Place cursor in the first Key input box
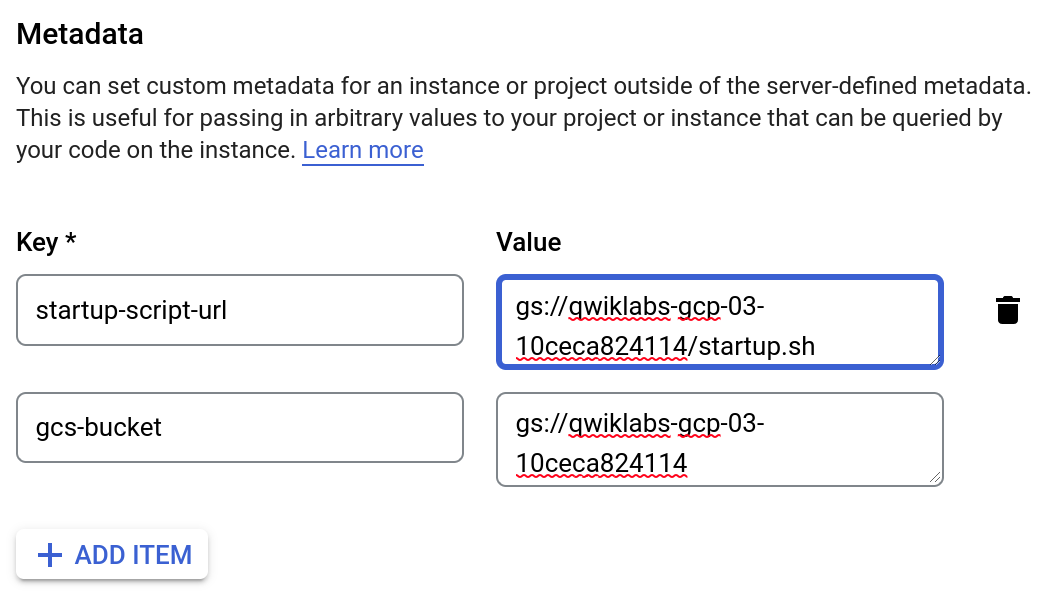 [240, 310]
